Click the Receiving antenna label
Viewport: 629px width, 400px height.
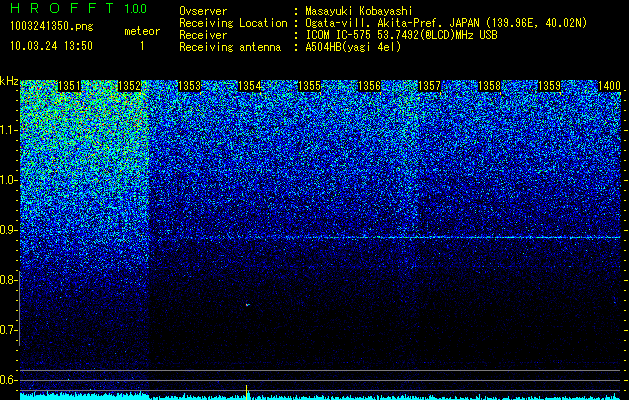click(230, 47)
